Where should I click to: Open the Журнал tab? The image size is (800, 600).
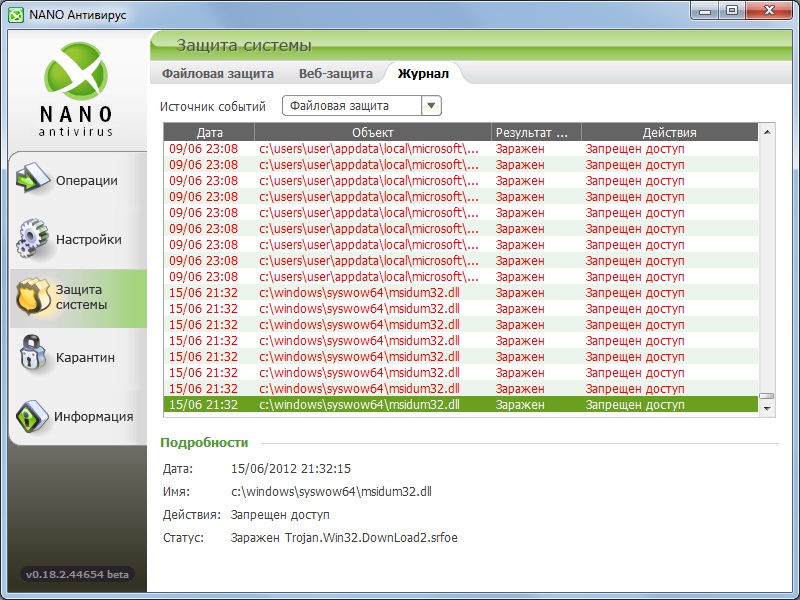coord(423,73)
